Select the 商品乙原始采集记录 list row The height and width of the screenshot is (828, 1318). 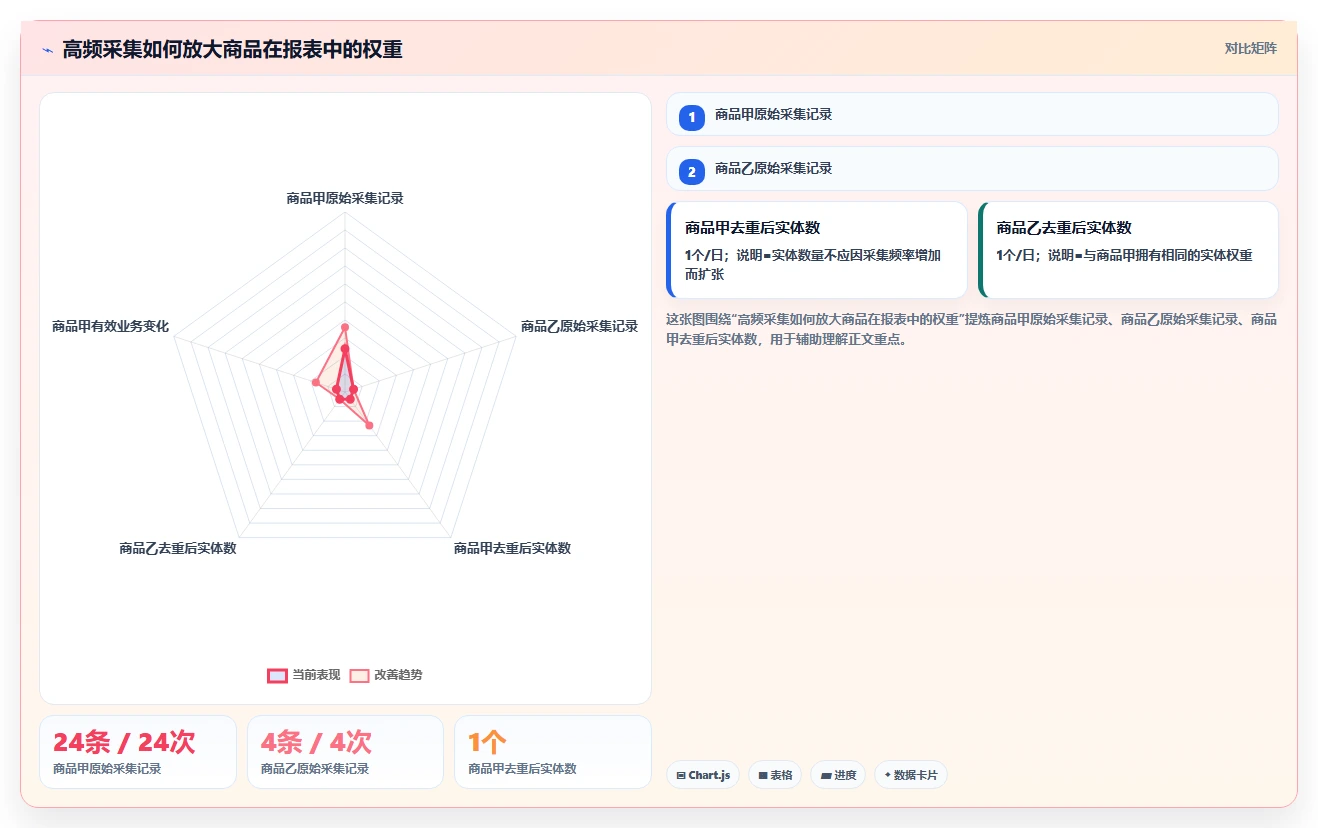(x=972, y=168)
